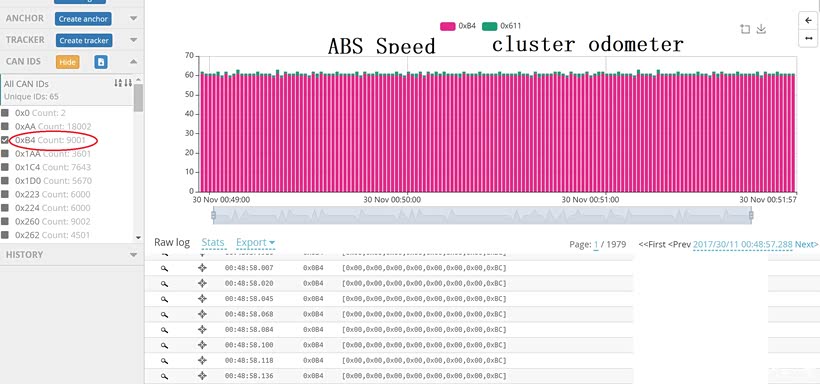Click the crosshair icon in the 00:48:58.136 row
The image size is (820, 384).
[x=202, y=376]
